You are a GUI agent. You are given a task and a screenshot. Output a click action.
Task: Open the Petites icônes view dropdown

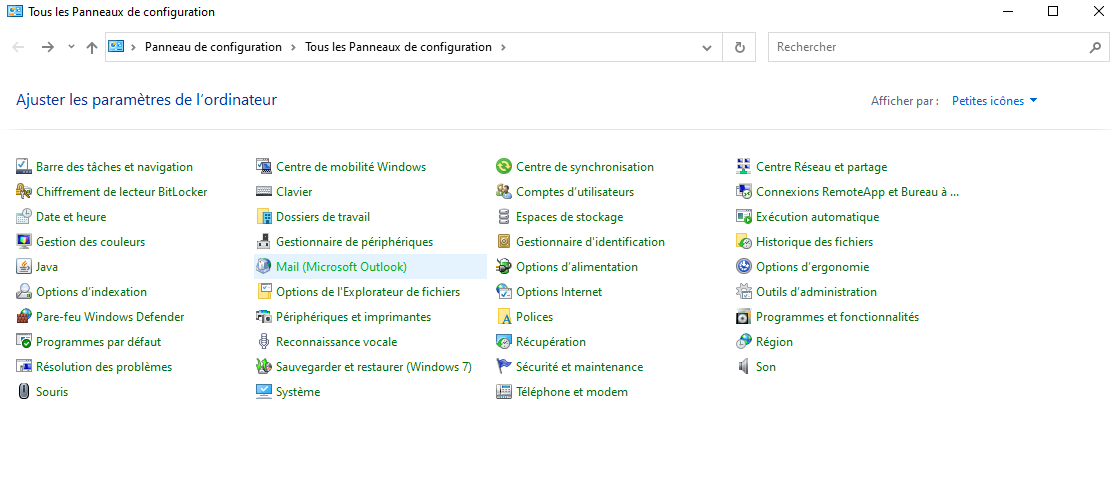[x=994, y=101]
